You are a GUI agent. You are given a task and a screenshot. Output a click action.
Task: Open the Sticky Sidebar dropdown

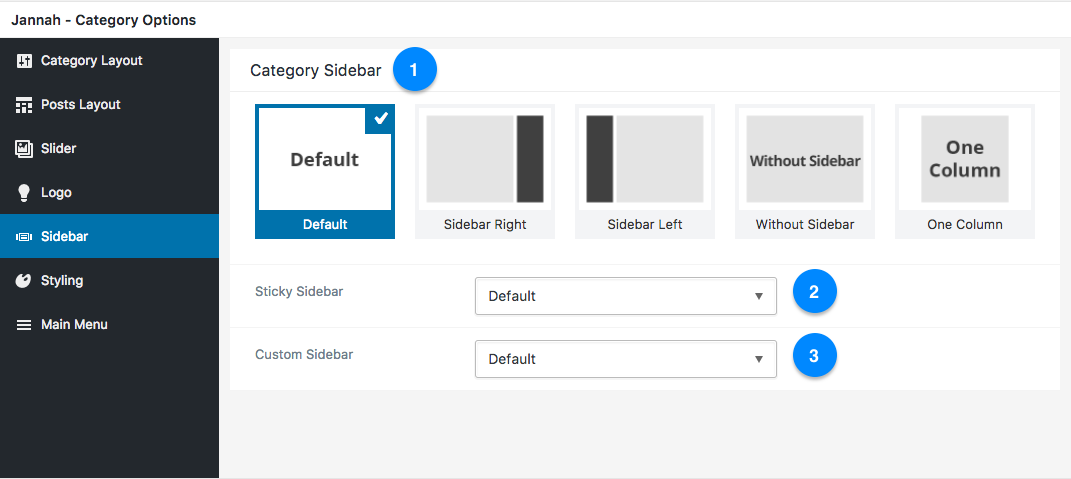pyautogui.click(x=626, y=296)
